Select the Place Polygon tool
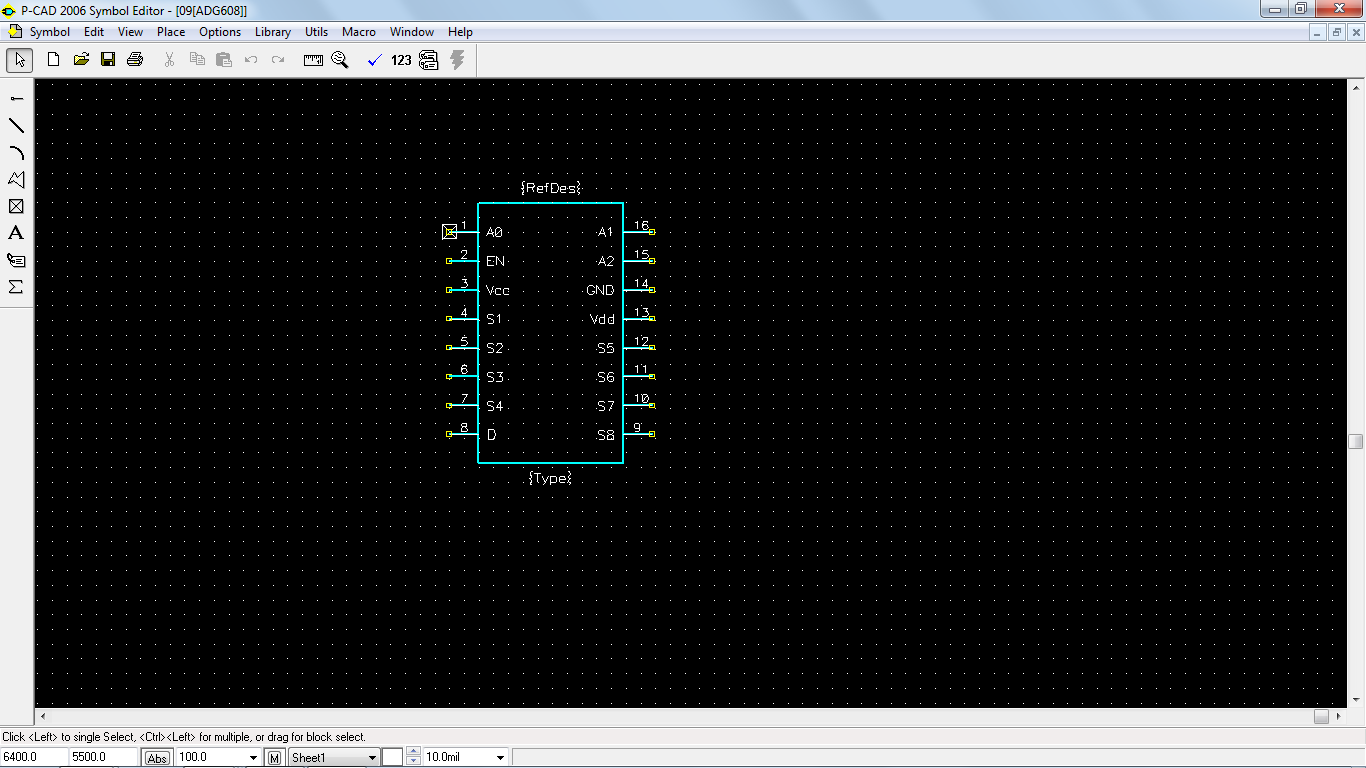Image resolution: width=1366 pixels, height=768 pixels. click(x=16, y=180)
